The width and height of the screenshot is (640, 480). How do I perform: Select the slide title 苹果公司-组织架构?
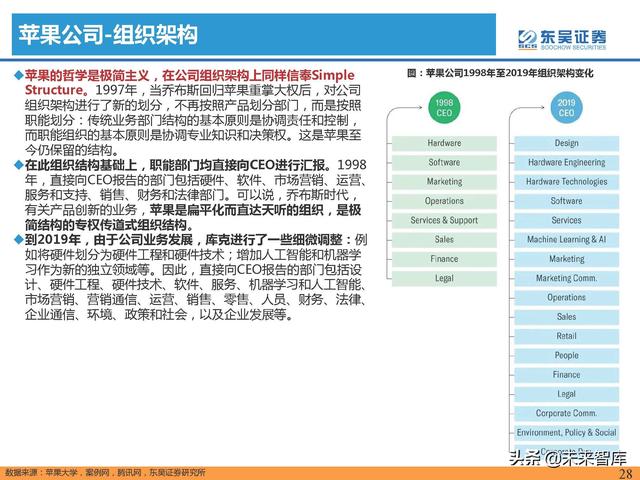[108, 34]
